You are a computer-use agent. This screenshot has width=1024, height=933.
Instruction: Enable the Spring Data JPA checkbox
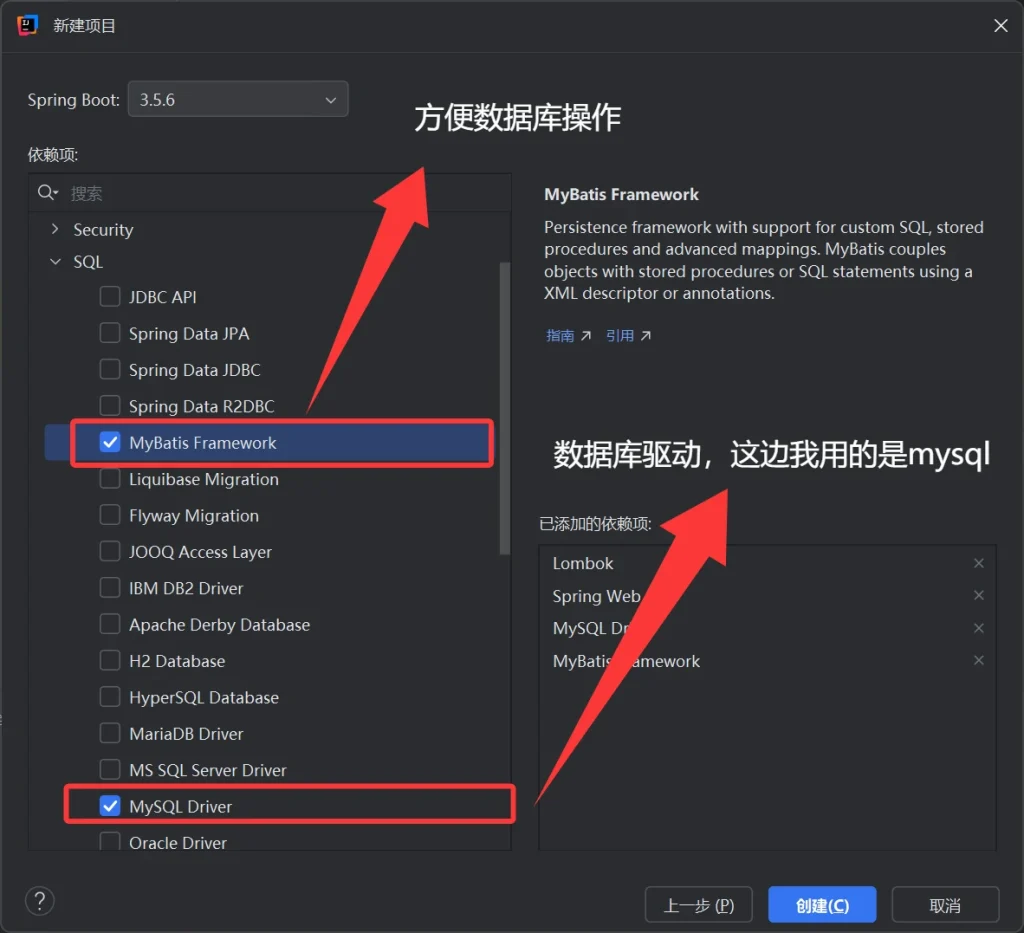(x=110, y=333)
